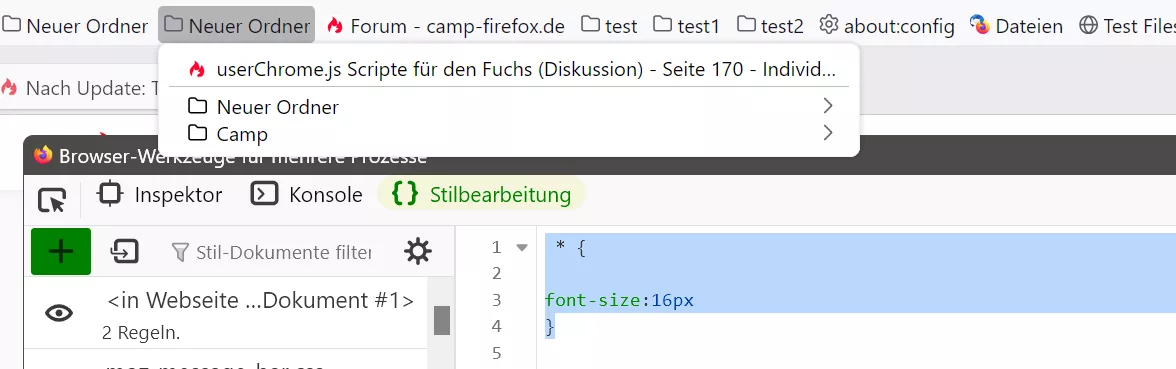Expand the Neuer Ordner submenu entry

point(510,106)
